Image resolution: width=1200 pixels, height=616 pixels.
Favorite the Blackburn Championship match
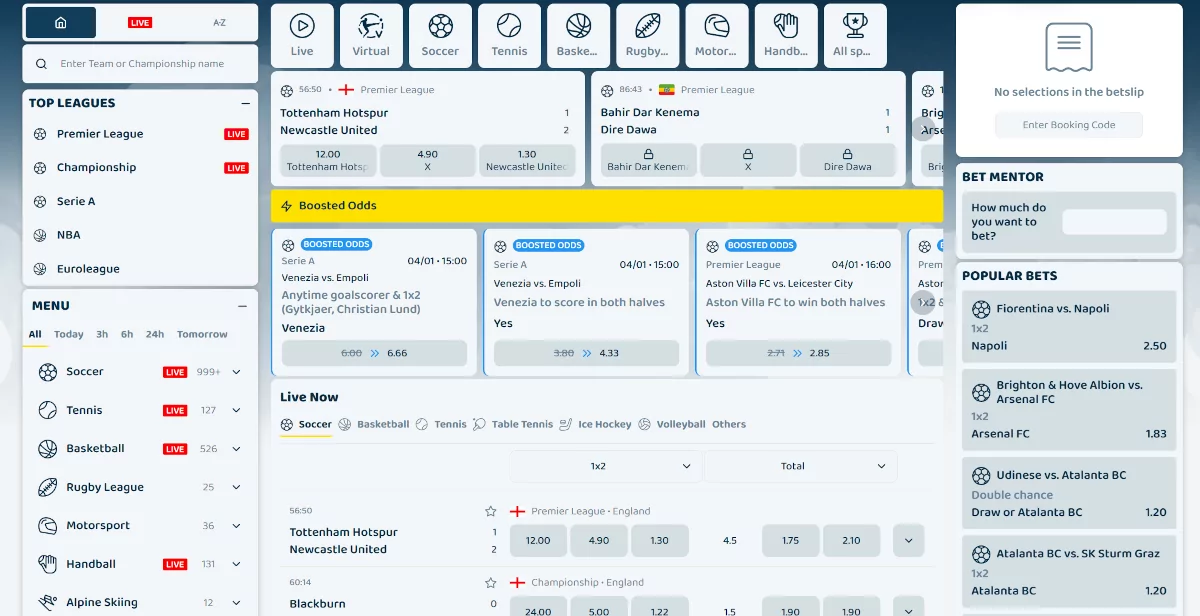[490, 582]
